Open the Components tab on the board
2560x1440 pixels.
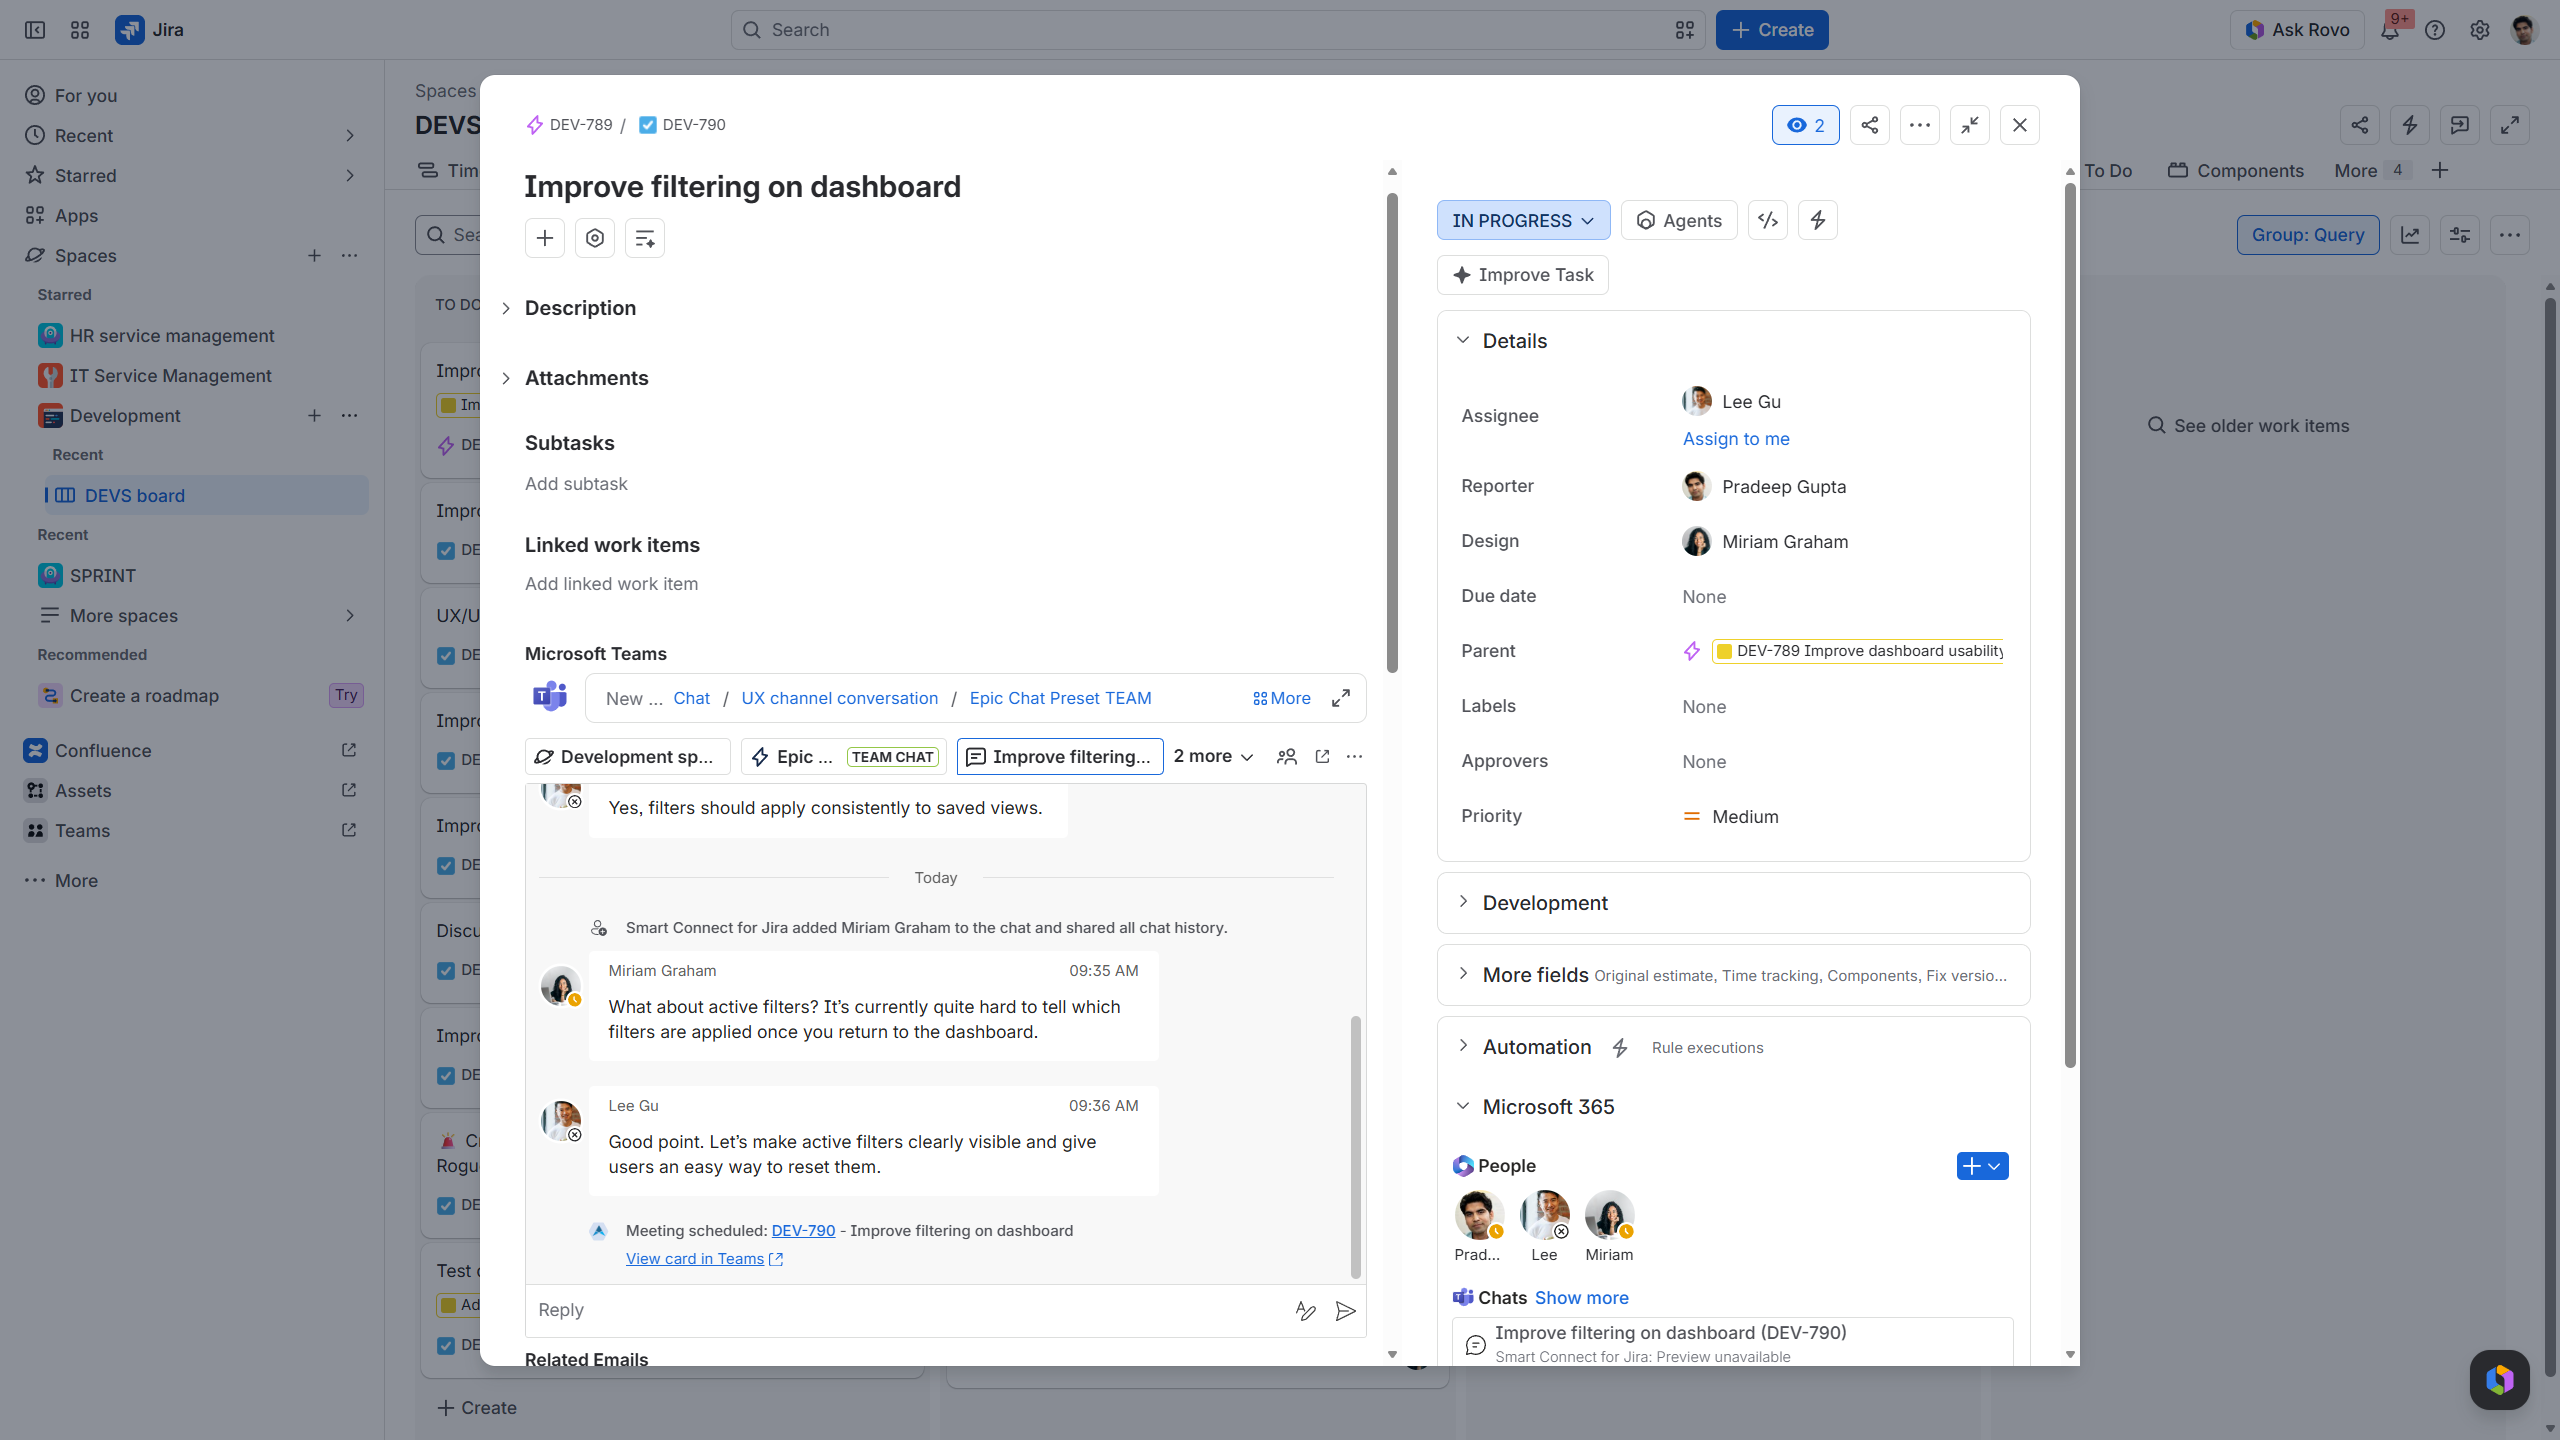(x=2236, y=170)
